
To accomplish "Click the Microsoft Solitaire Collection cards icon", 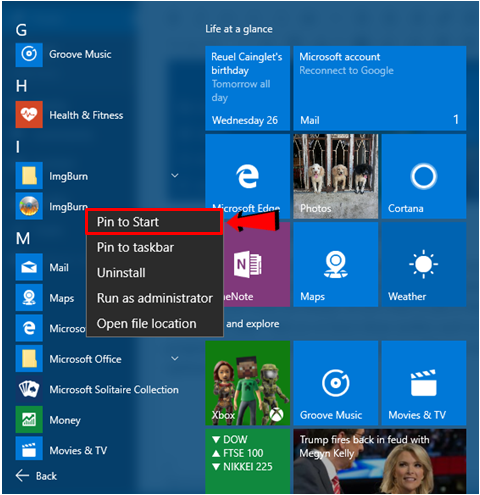I will pyautogui.click(x=29, y=389).
